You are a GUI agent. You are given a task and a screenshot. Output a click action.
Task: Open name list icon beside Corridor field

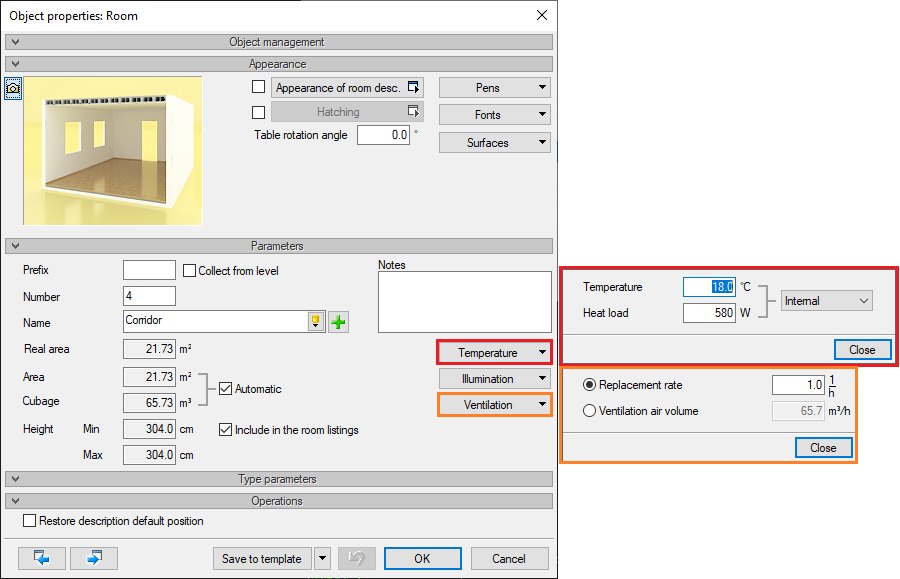click(316, 321)
